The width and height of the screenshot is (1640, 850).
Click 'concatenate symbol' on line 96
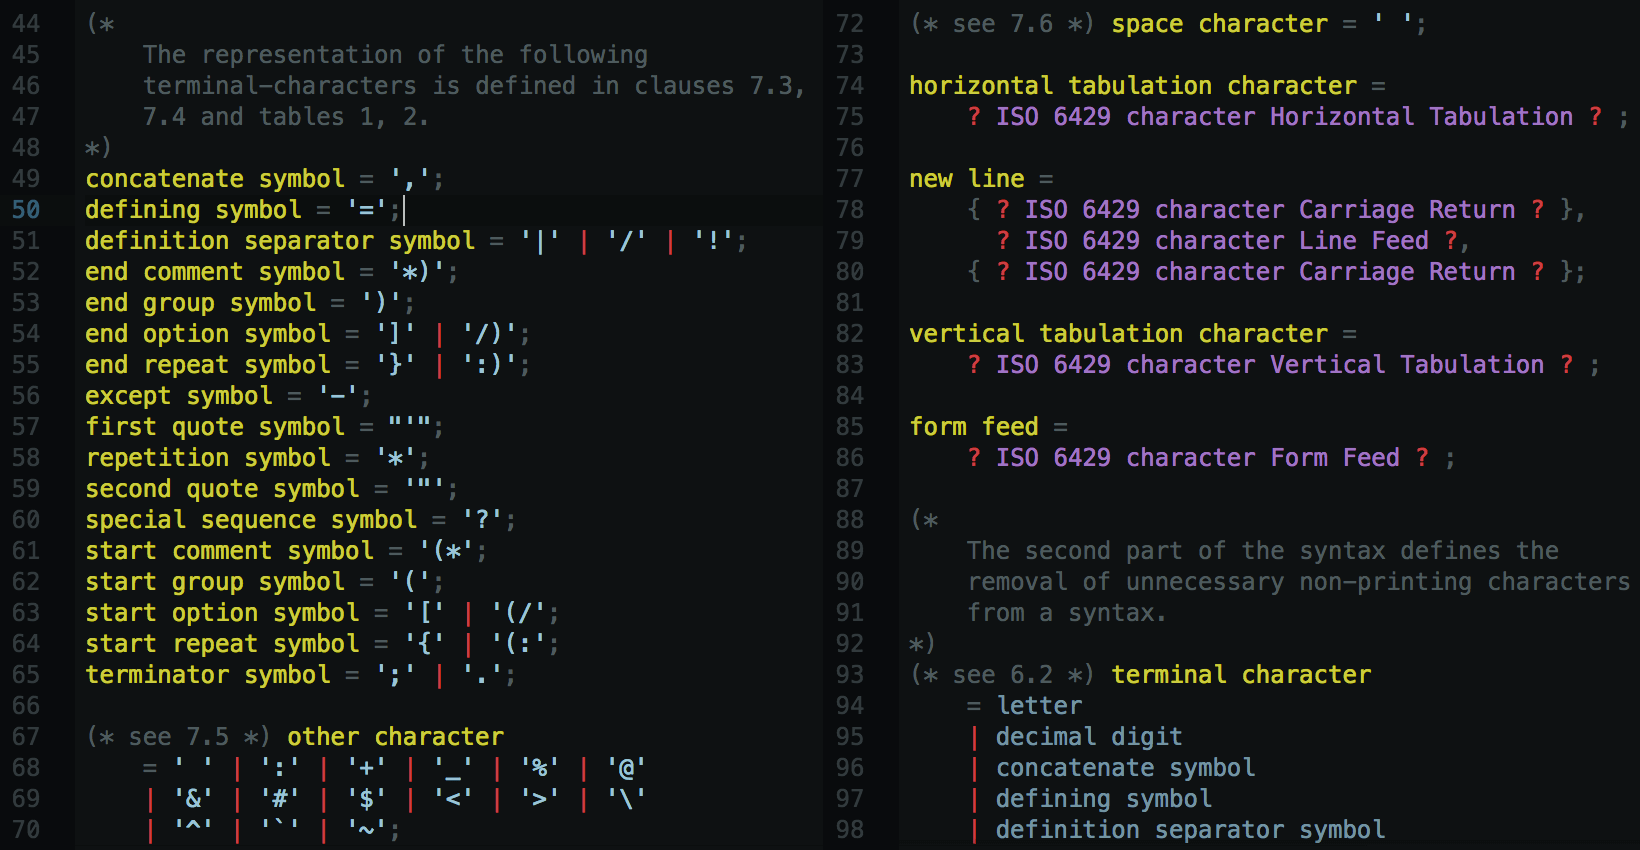coord(1125,767)
